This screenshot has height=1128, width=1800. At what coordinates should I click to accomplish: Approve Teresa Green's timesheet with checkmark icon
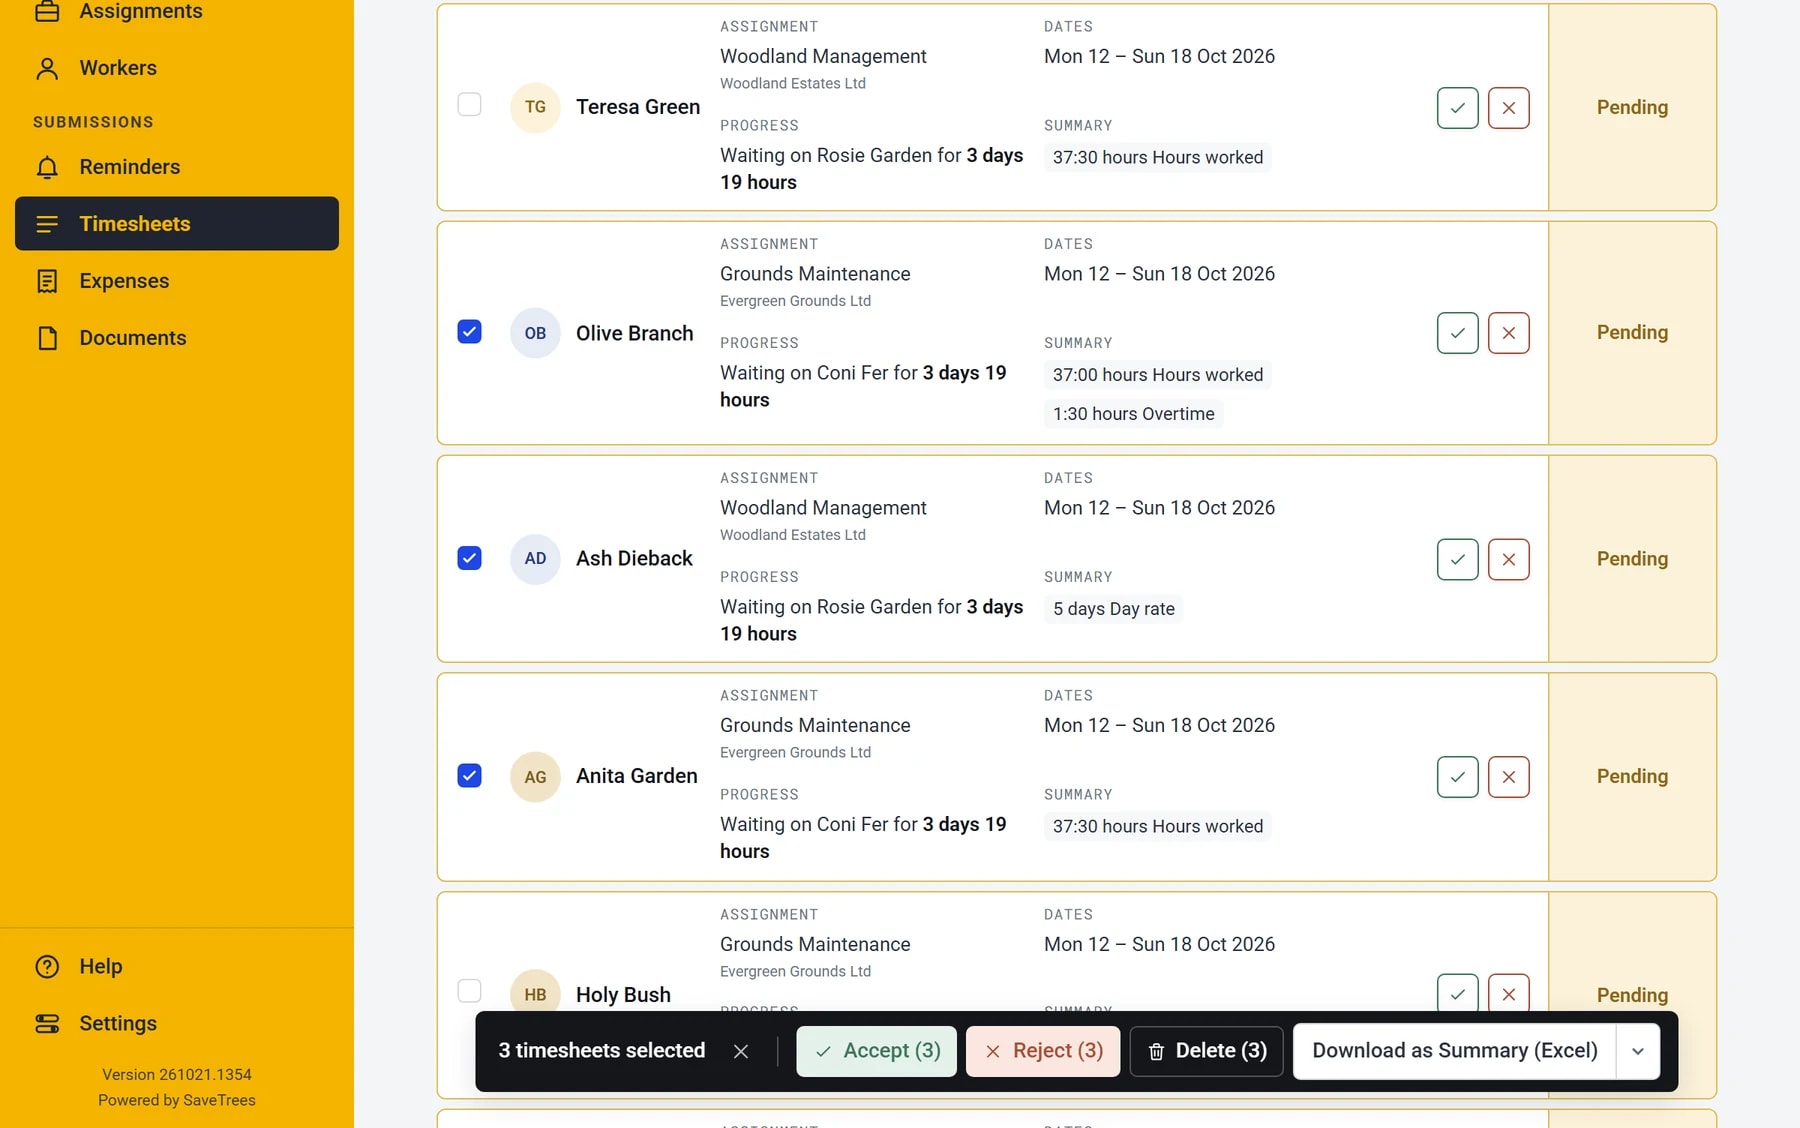[1457, 108]
